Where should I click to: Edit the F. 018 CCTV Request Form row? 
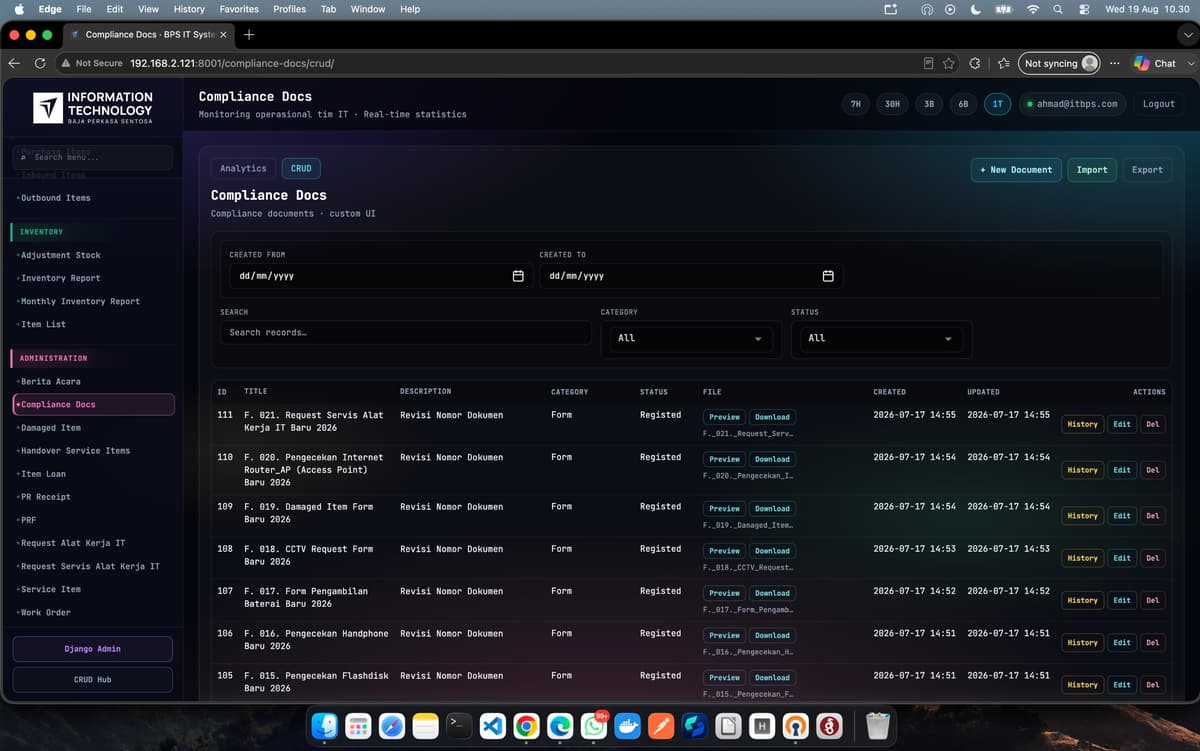[1122, 558]
